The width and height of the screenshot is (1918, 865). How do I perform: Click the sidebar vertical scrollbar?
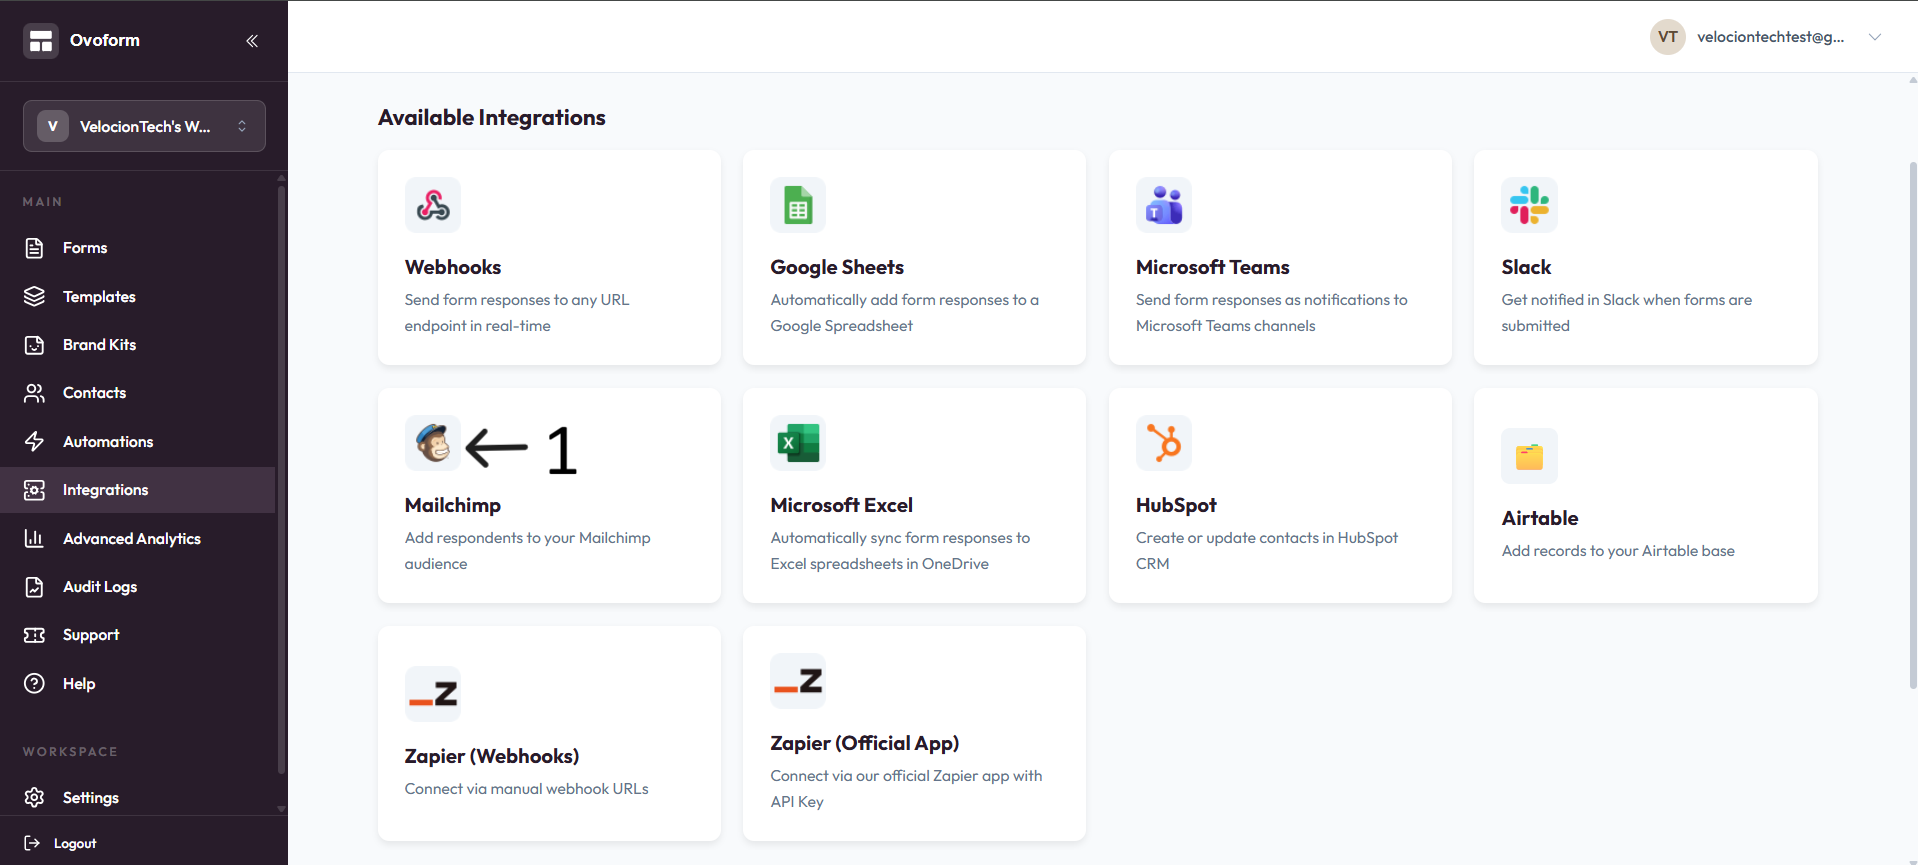(x=281, y=480)
